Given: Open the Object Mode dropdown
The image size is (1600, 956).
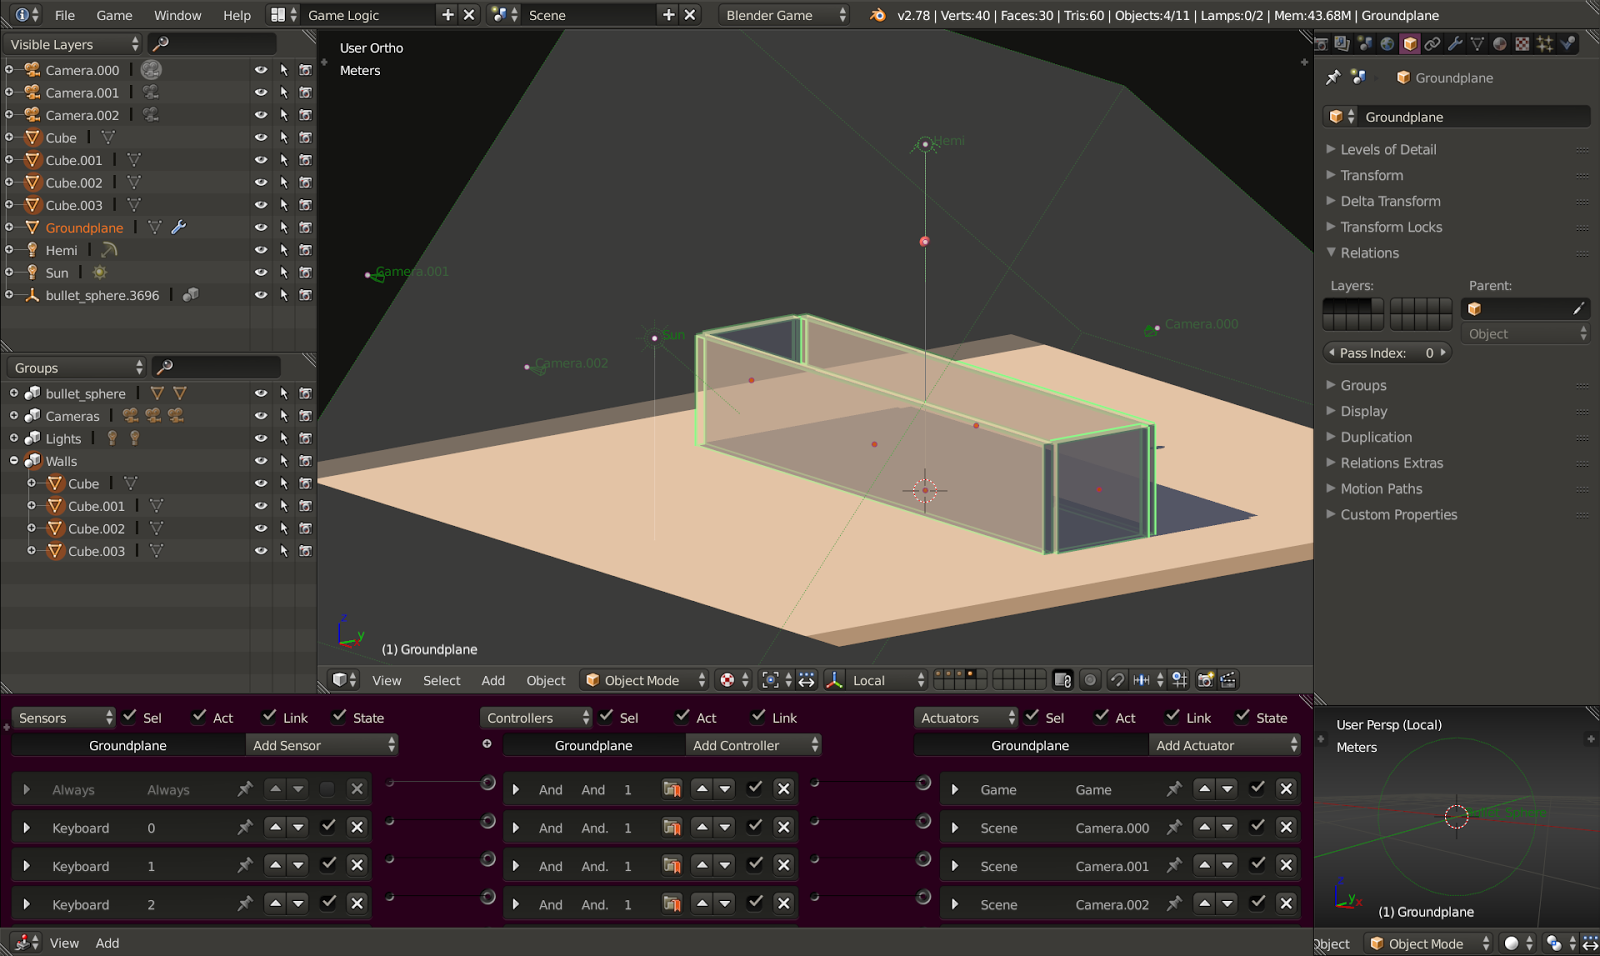Looking at the screenshot, I should tap(644, 680).
